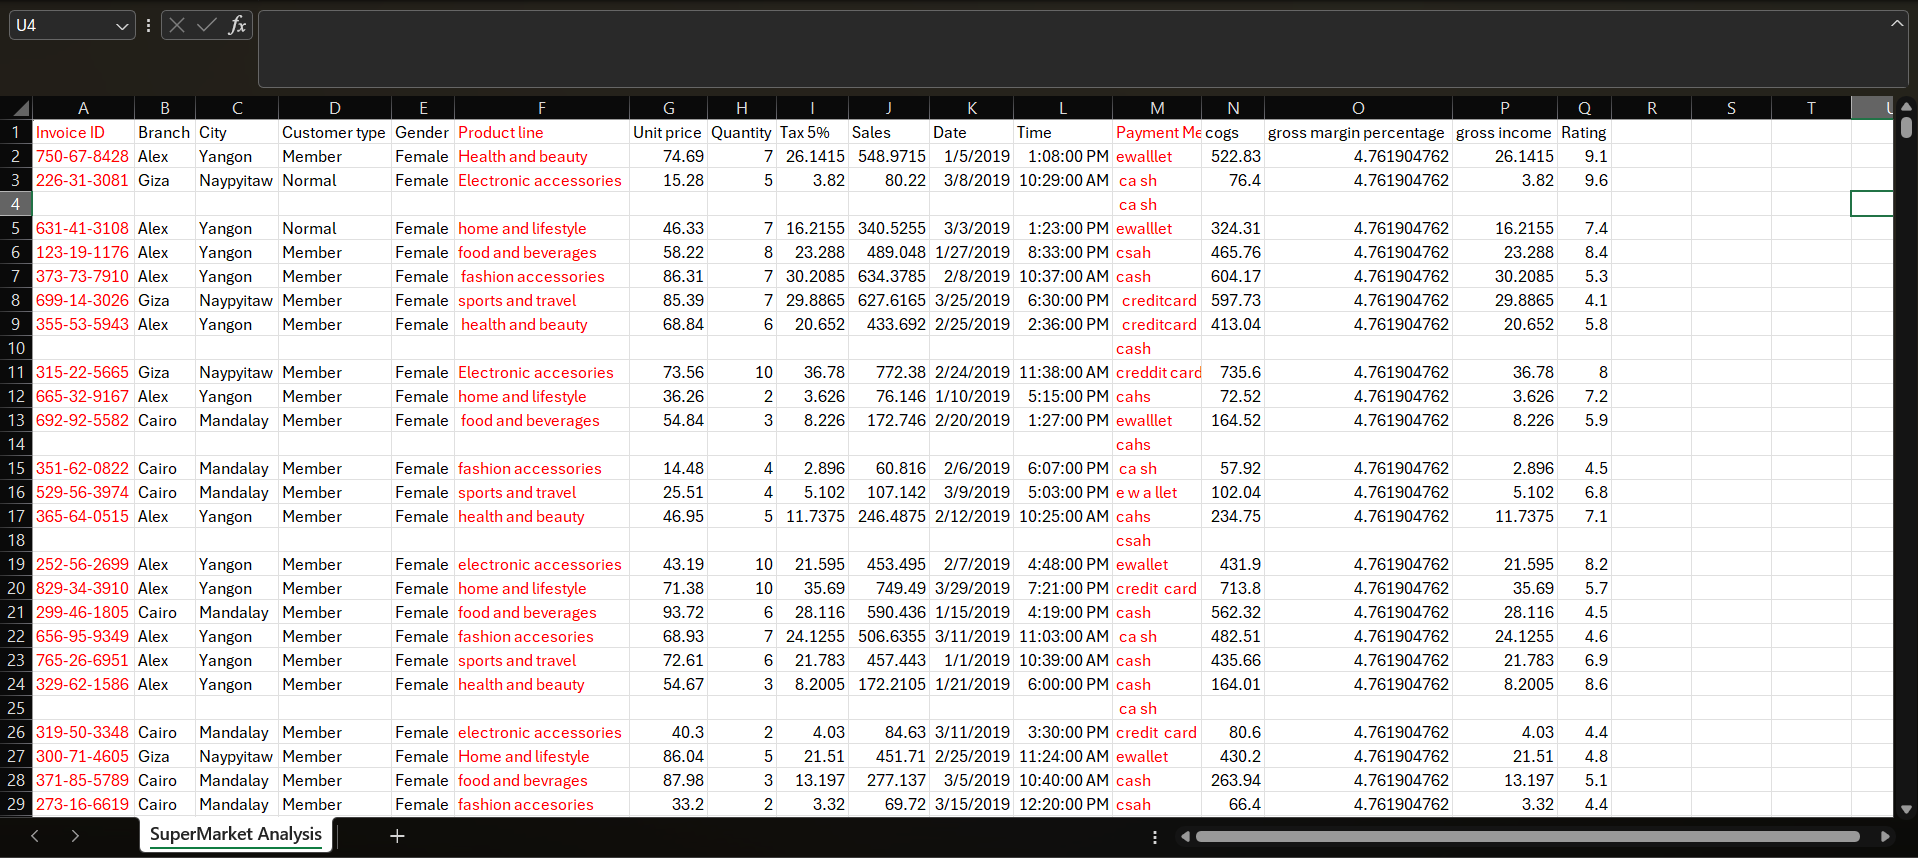Expand the formula bar chevron
The height and width of the screenshot is (858, 1918).
point(1897,23)
